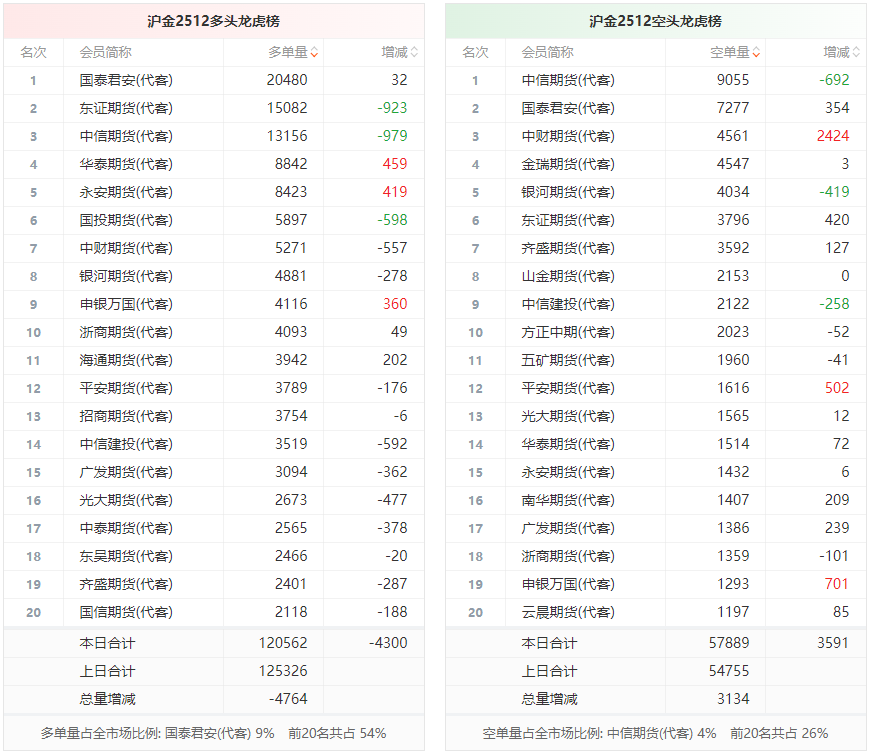Screen dimensions: 870x754
Task: Click long 本日合计 total 120562
Action: (283, 643)
